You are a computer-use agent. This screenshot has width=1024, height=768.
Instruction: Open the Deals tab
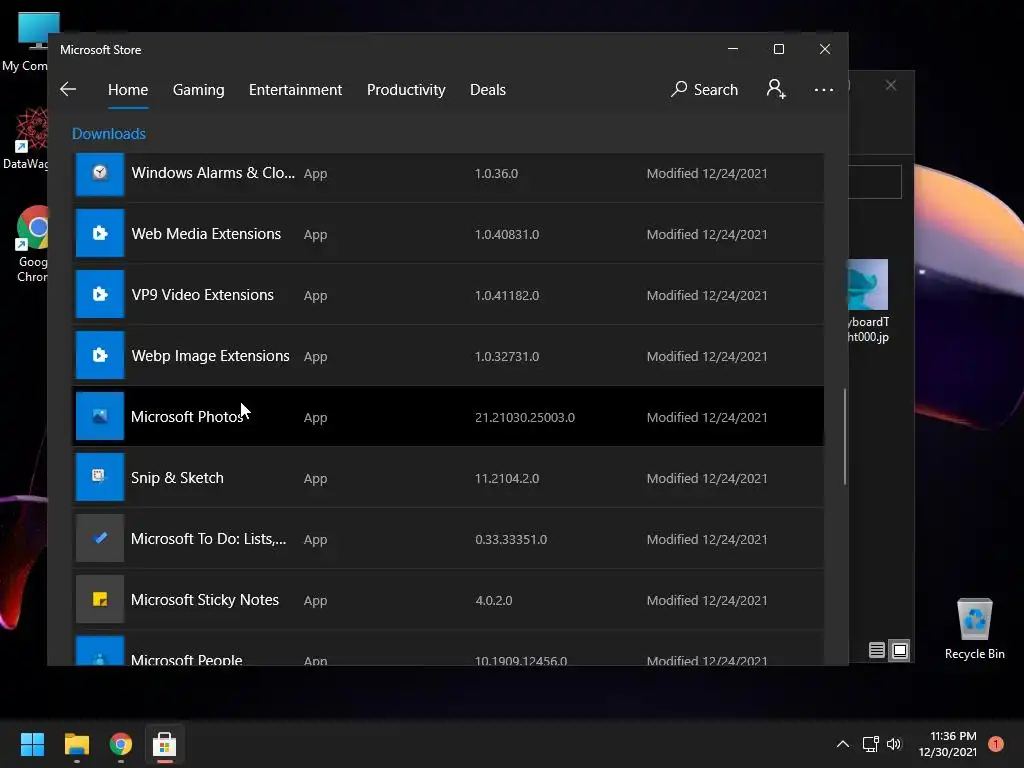coord(488,89)
